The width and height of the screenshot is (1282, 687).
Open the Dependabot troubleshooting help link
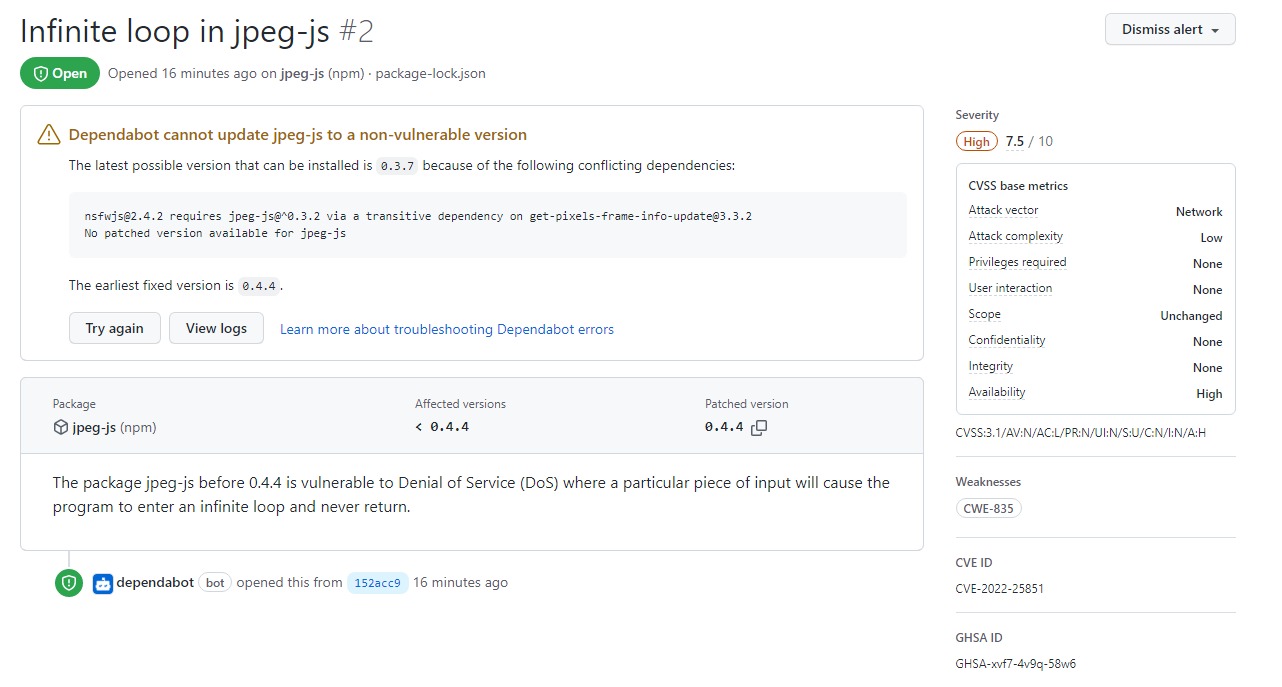[446, 329]
